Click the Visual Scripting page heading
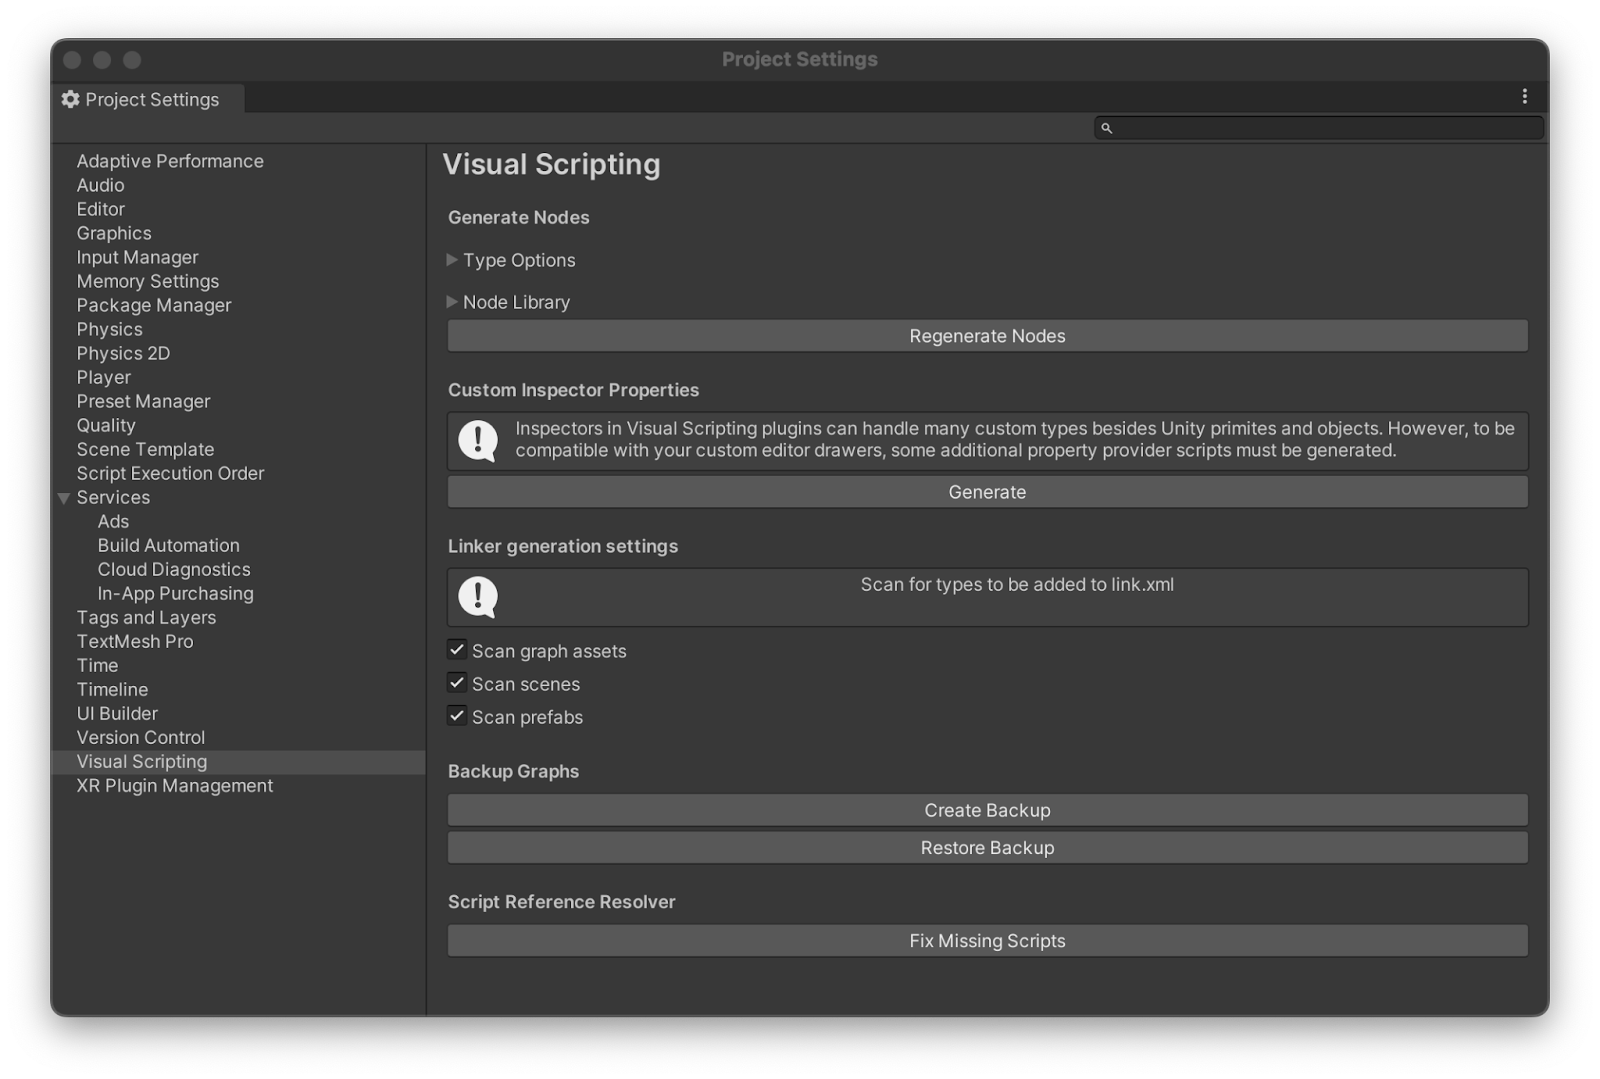Viewport: 1600px width, 1079px height. [551, 164]
